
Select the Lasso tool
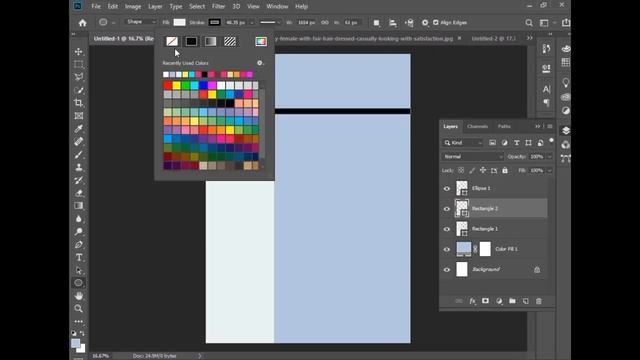click(79, 77)
